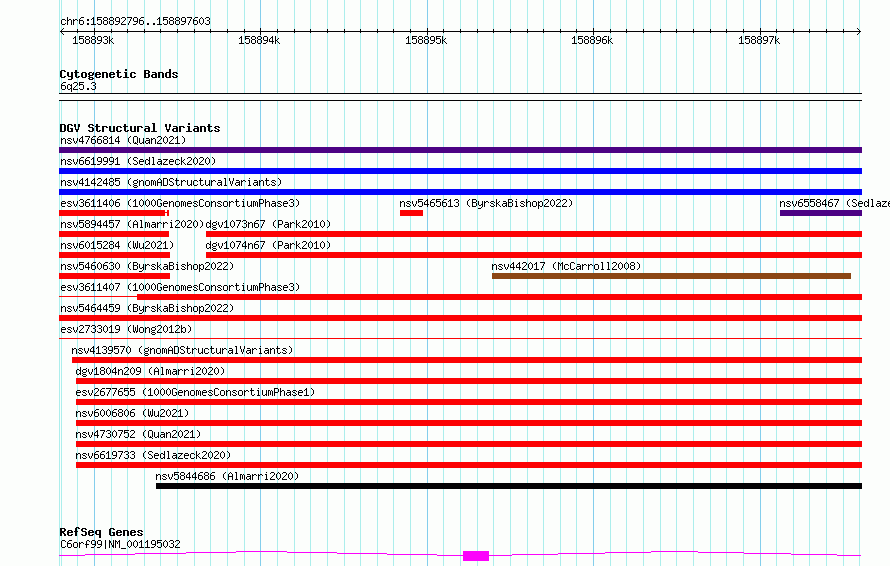The image size is (890, 566).
Task: Select nsv4139570 (gnomADStructuralVariants) label
Action: click(x=182, y=350)
